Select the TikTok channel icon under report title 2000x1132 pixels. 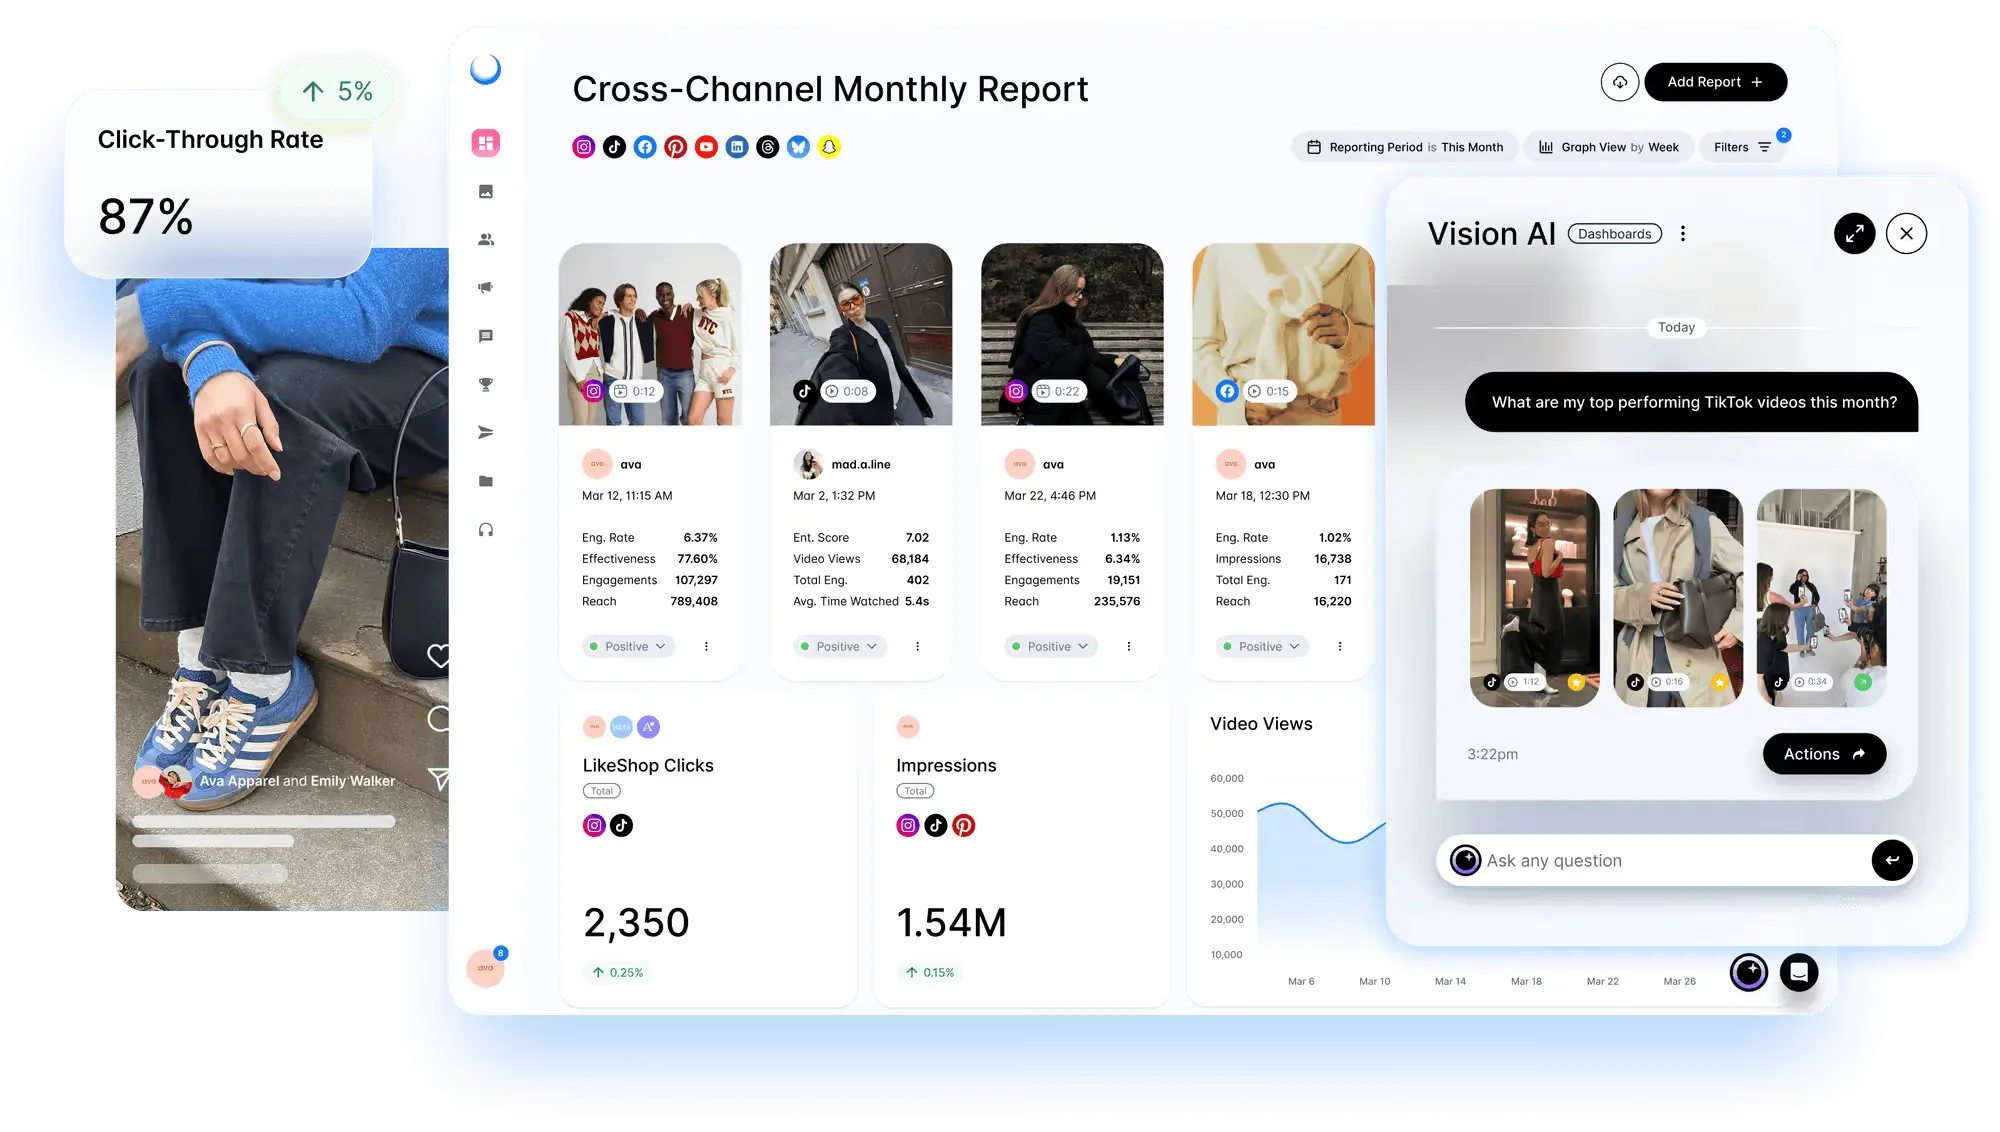pyautogui.click(x=614, y=147)
